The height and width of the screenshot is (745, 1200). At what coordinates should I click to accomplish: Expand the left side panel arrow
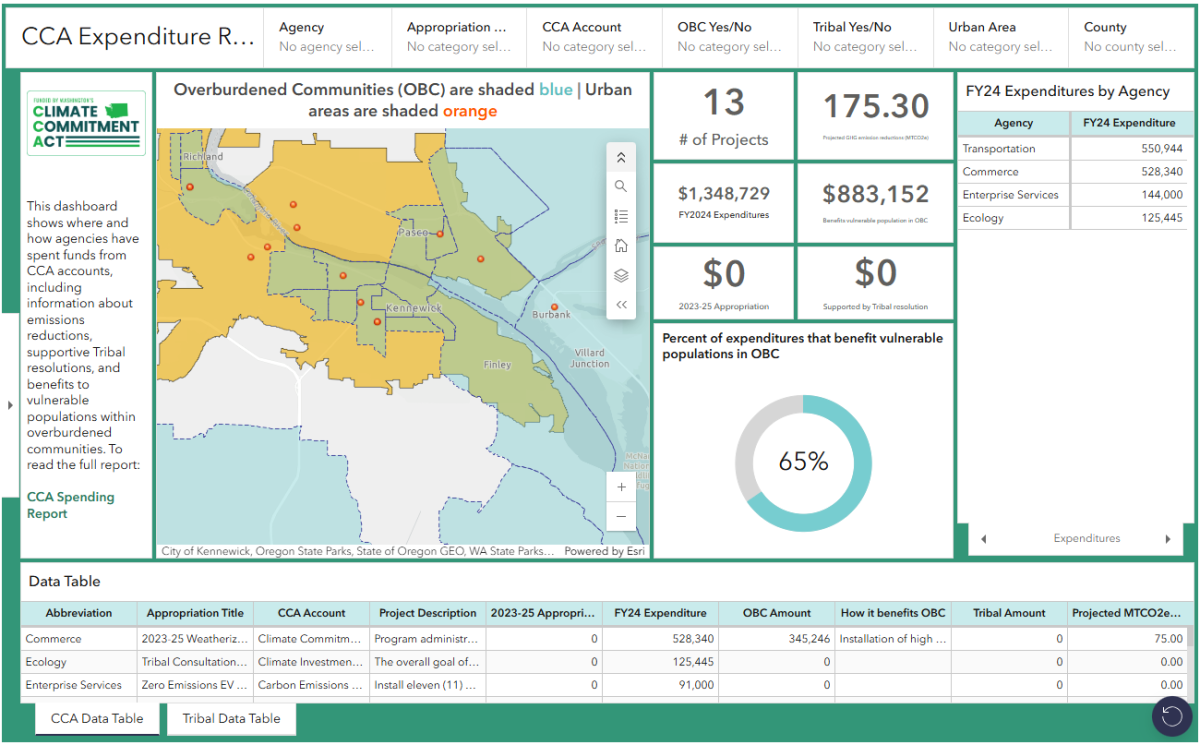point(10,405)
